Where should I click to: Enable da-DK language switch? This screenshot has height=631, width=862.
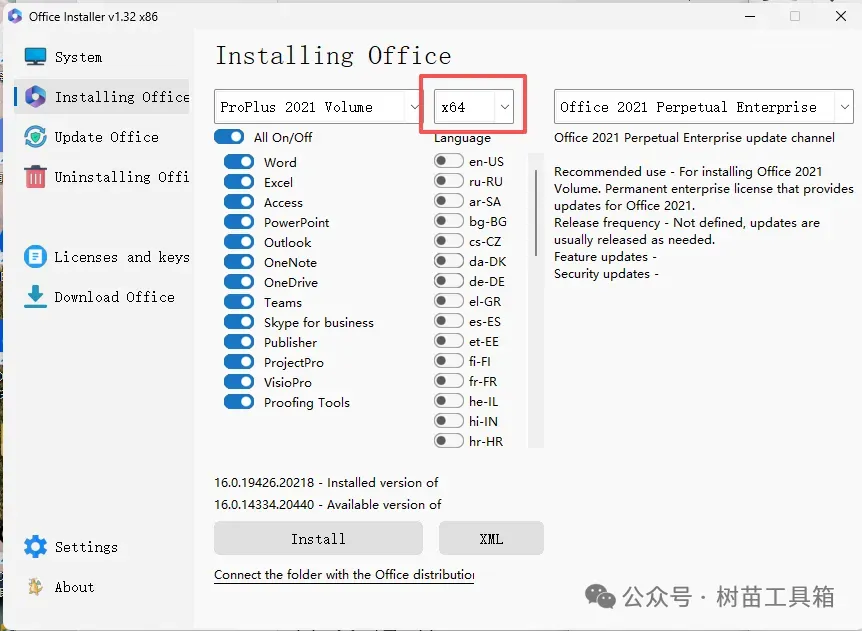[x=448, y=261]
